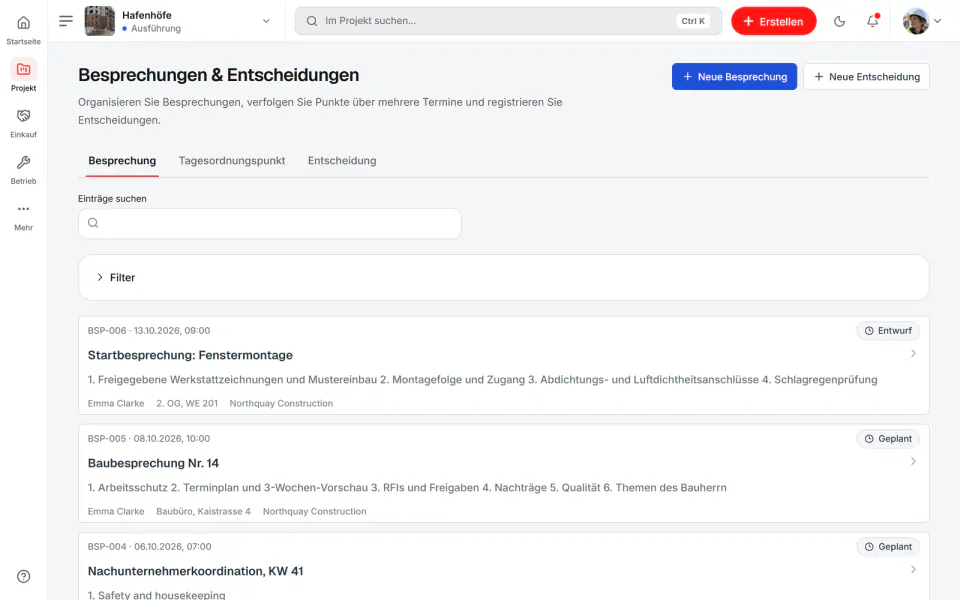Image resolution: width=960 pixels, height=600 pixels.
Task: Click the Baubüro, Kaistrasse 4 location text
Action: point(203,511)
